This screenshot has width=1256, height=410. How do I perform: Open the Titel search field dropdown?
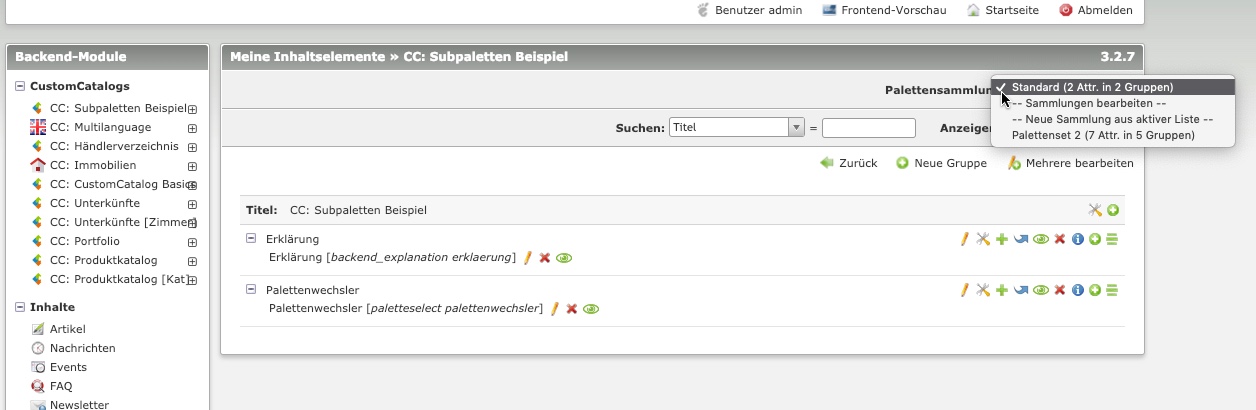pos(796,128)
